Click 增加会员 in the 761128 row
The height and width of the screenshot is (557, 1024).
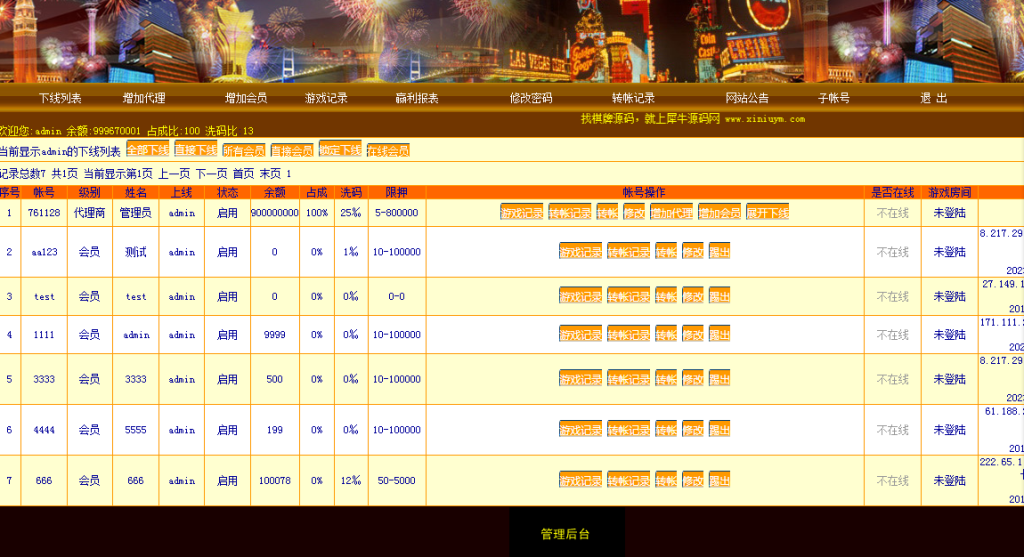pyautogui.click(x=719, y=212)
